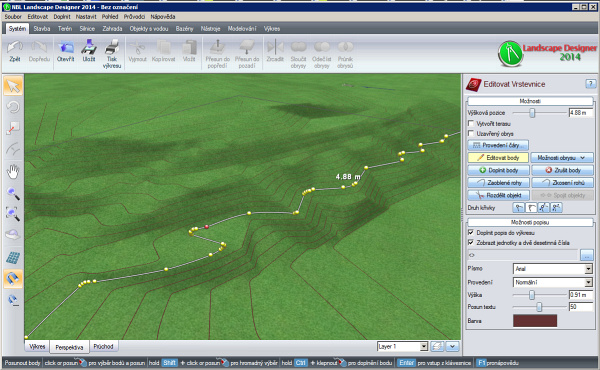This screenshot has width=600, height=370.
Task: Select the arrow pointer tool
Action: 13,86
